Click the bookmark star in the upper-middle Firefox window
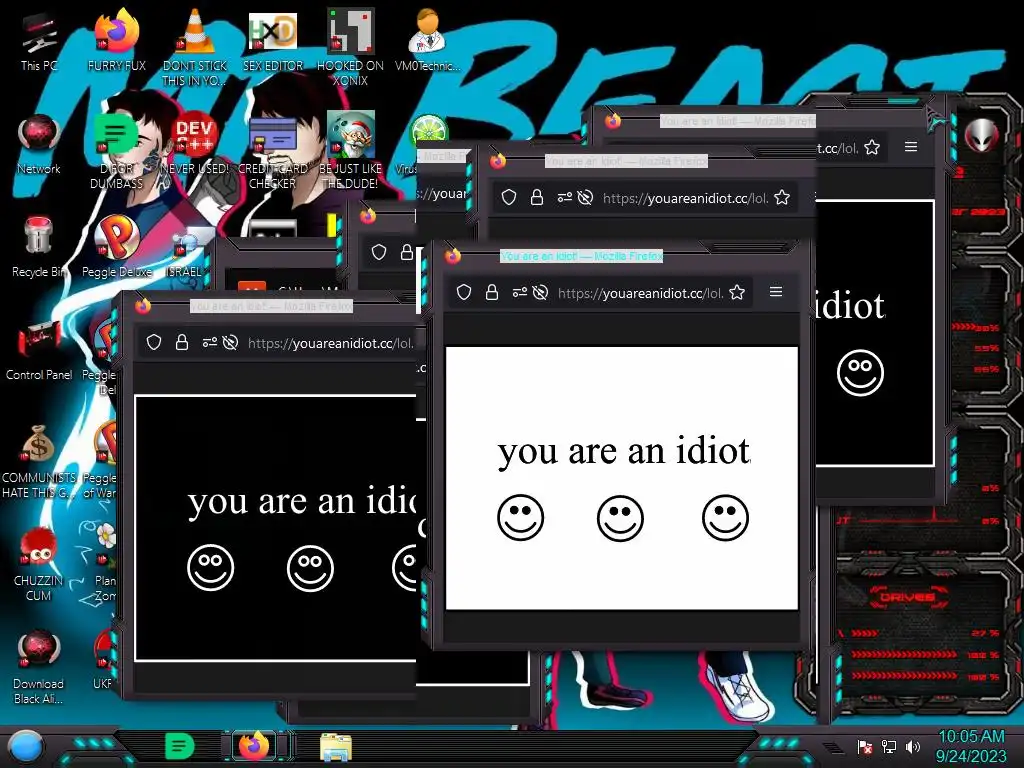 (782, 197)
